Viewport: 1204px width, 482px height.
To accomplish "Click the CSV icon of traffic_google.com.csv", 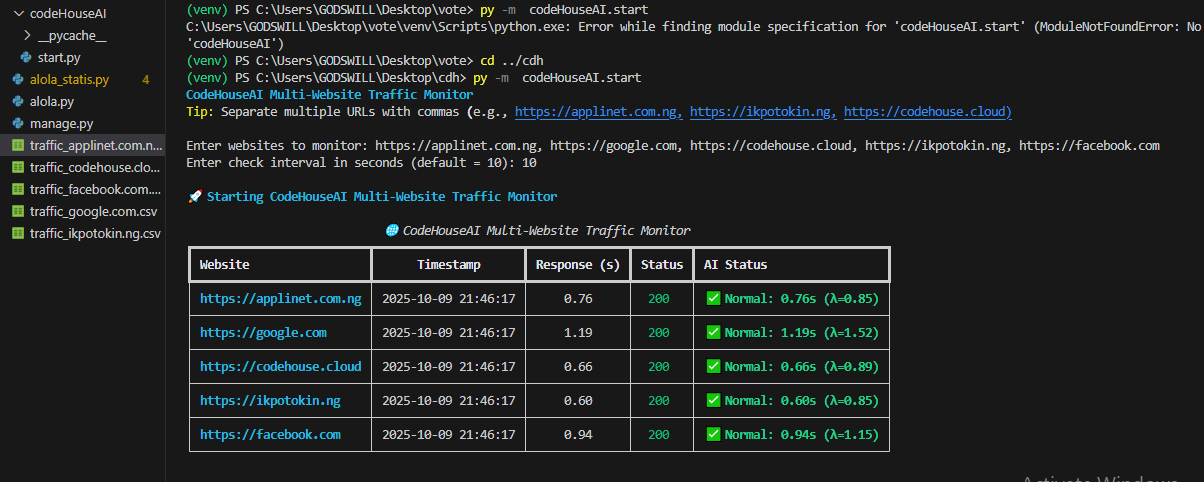I will pyautogui.click(x=19, y=211).
